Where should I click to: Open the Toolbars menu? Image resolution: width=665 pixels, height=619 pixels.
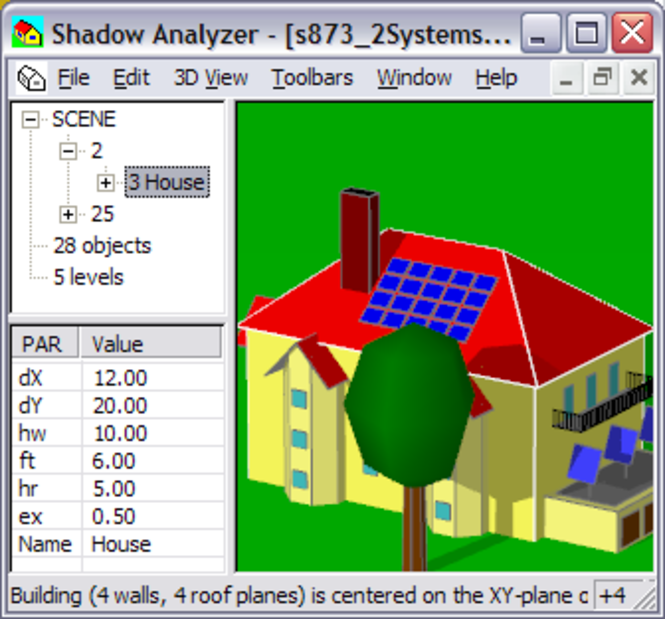click(312, 78)
